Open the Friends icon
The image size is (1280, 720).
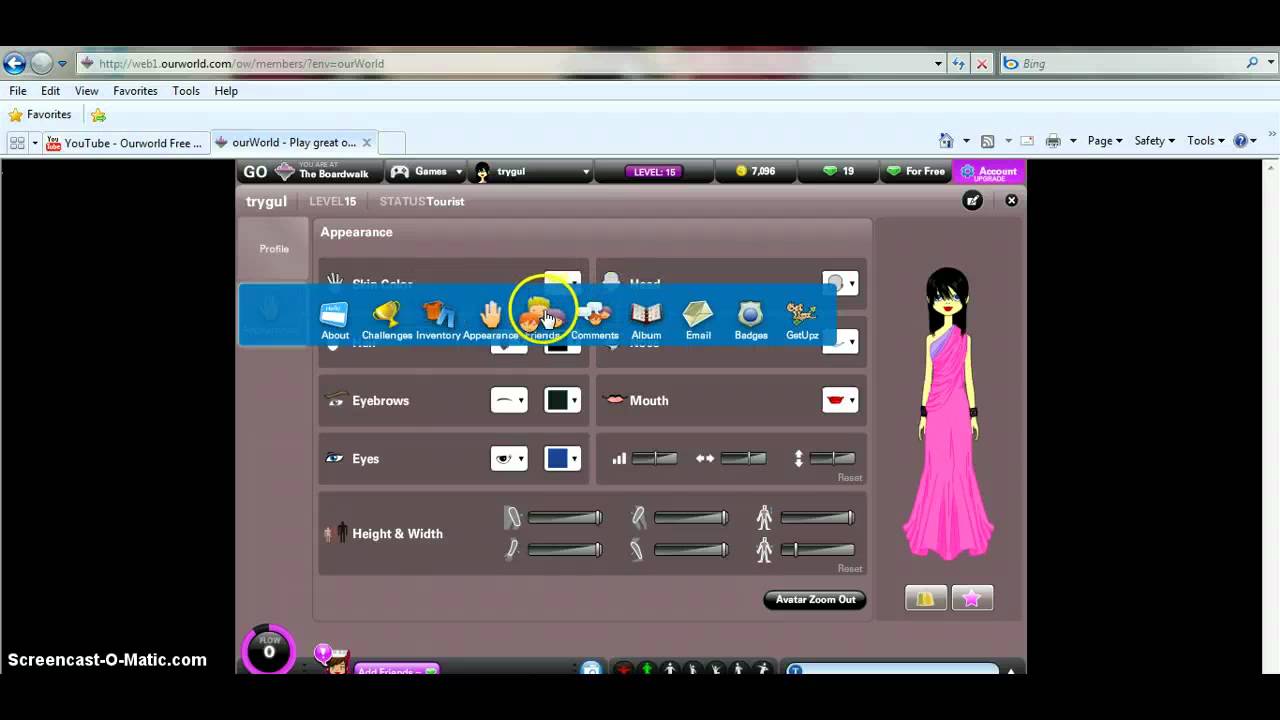pyautogui.click(x=542, y=320)
